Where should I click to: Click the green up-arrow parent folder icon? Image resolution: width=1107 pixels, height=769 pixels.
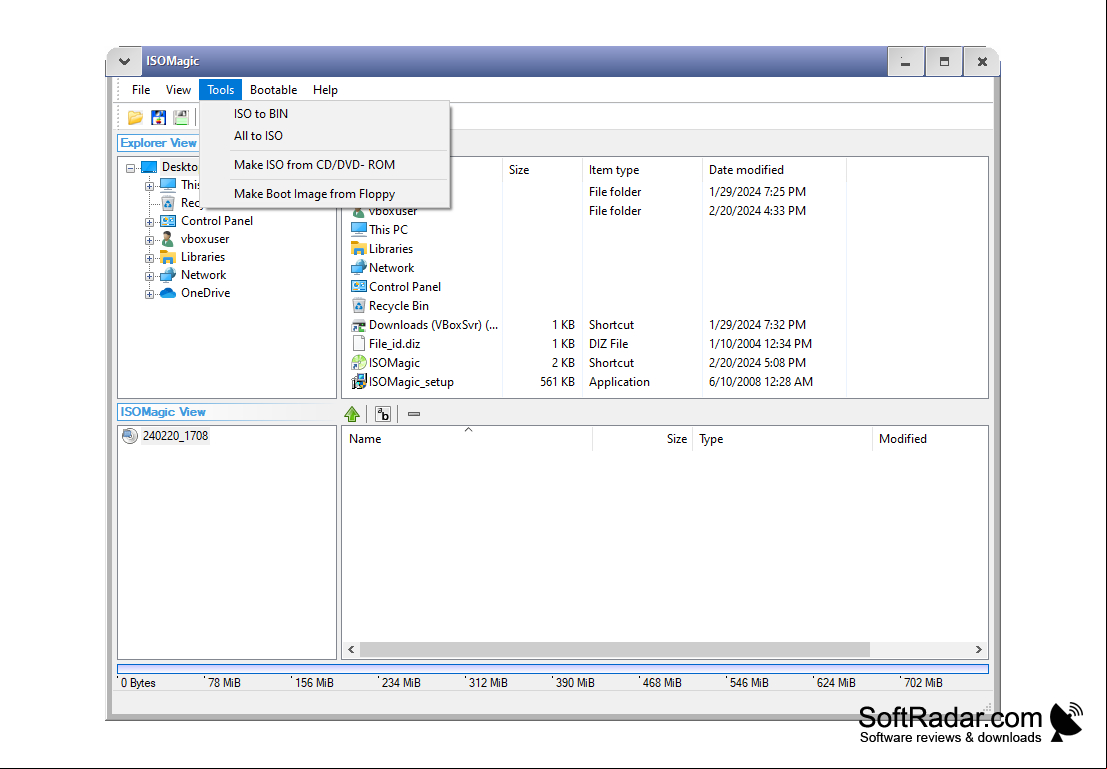pos(352,414)
